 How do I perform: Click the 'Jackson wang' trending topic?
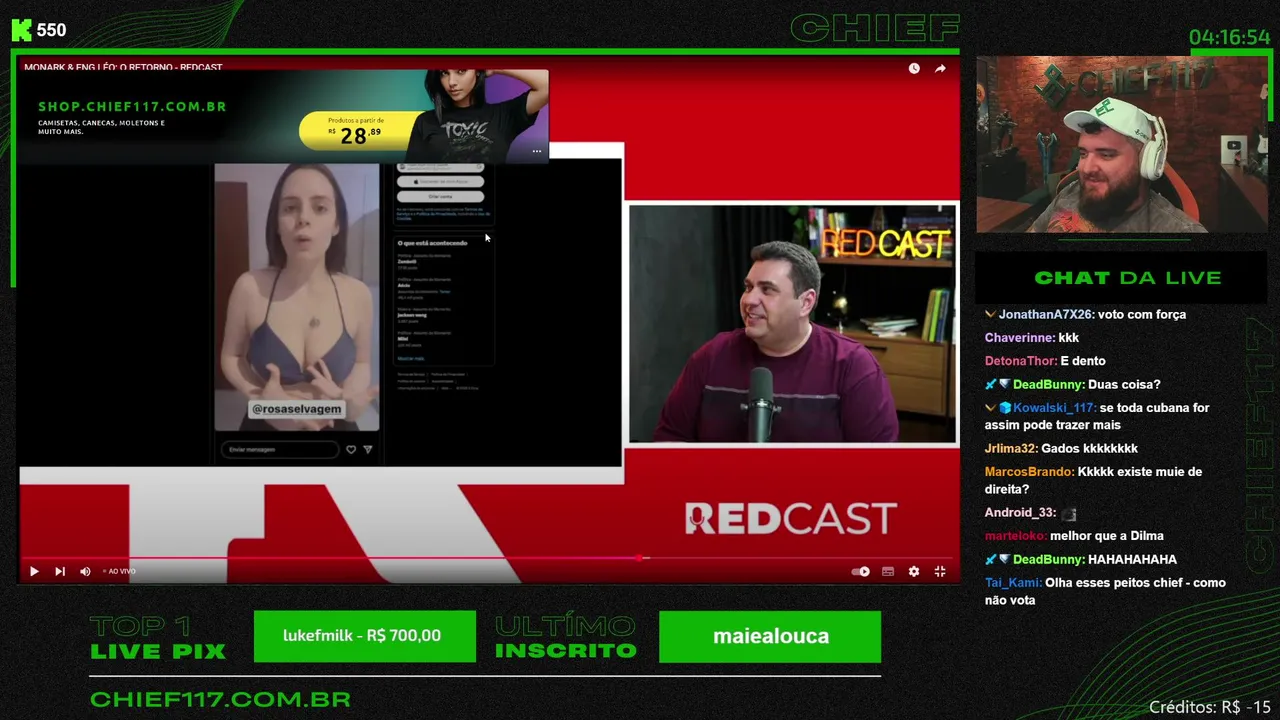pyautogui.click(x=412, y=314)
